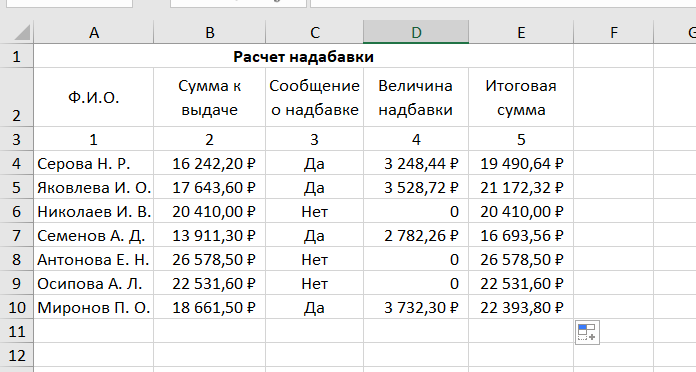Click the amount 26 578,50 ₽ in column B

210,259
